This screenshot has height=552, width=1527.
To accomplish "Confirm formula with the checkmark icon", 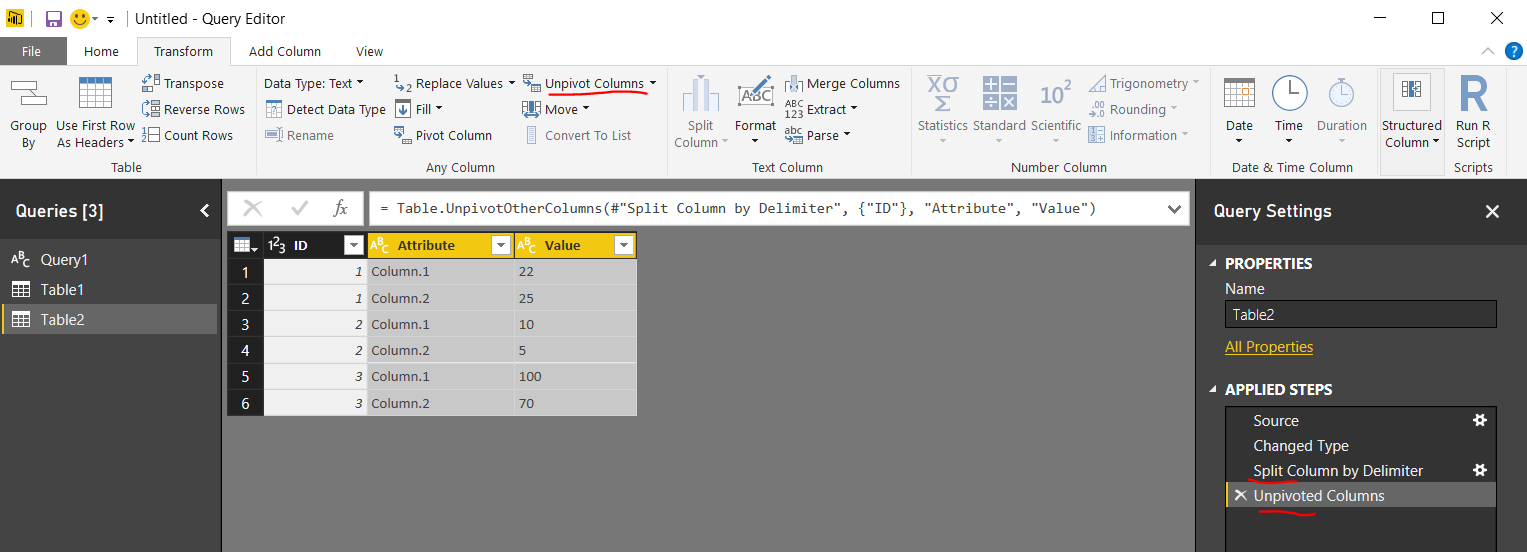I will pyautogui.click(x=299, y=208).
